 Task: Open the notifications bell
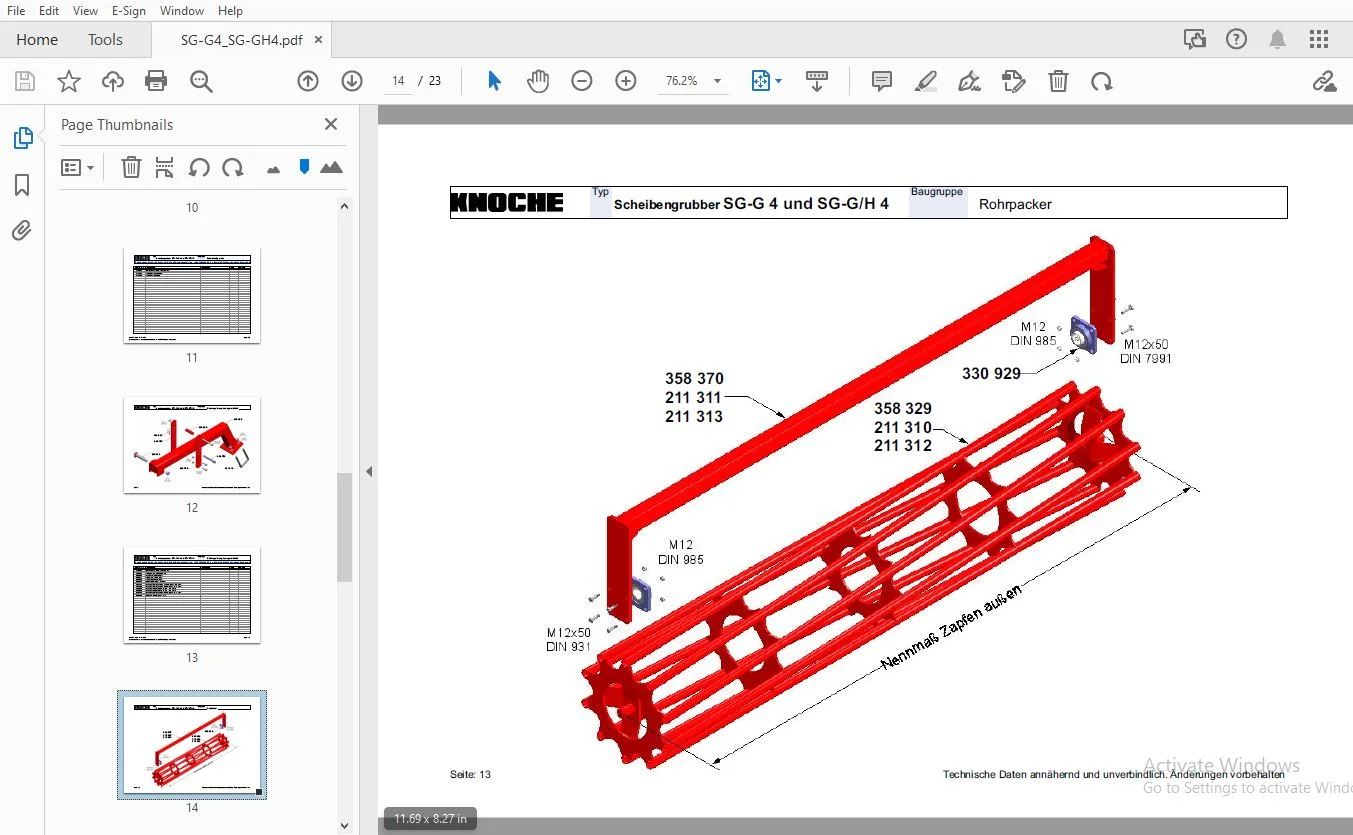[1277, 40]
